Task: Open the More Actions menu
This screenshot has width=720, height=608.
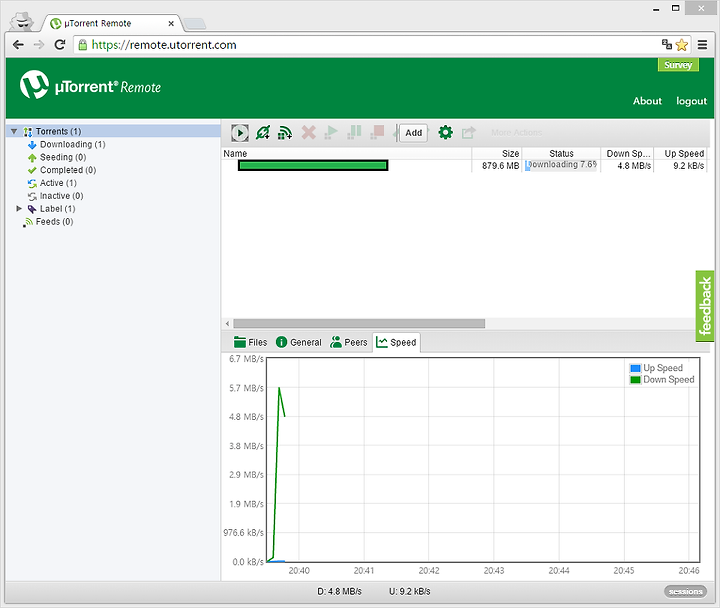Action: (516, 133)
